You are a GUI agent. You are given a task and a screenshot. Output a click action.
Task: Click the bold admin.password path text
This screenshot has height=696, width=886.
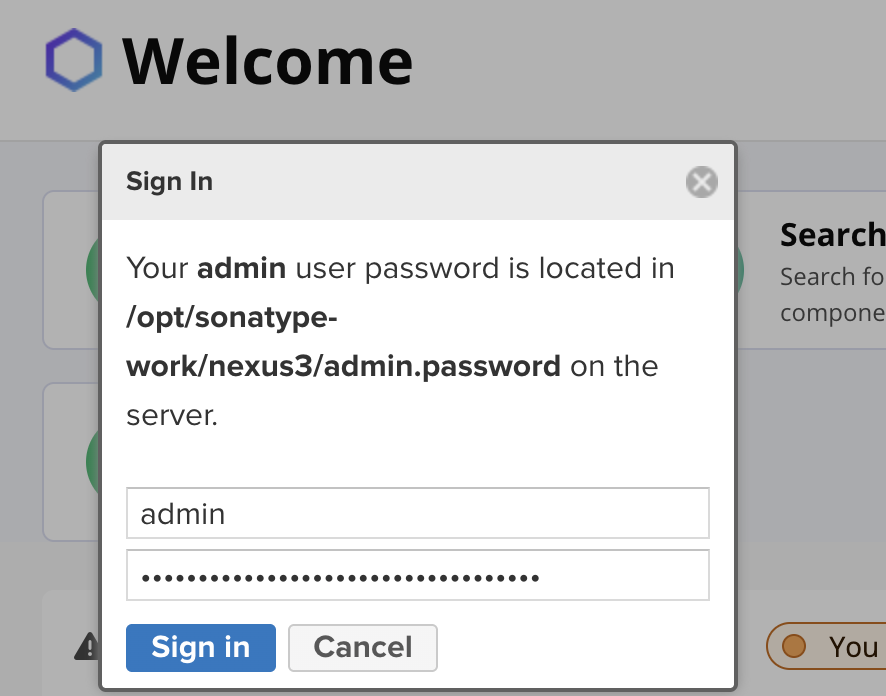[x=343, y=366]
